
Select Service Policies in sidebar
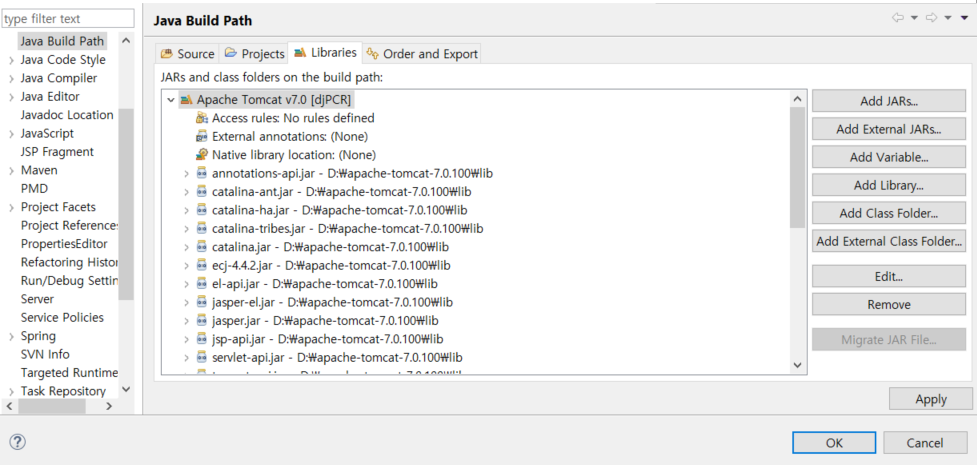click(62, 318)
